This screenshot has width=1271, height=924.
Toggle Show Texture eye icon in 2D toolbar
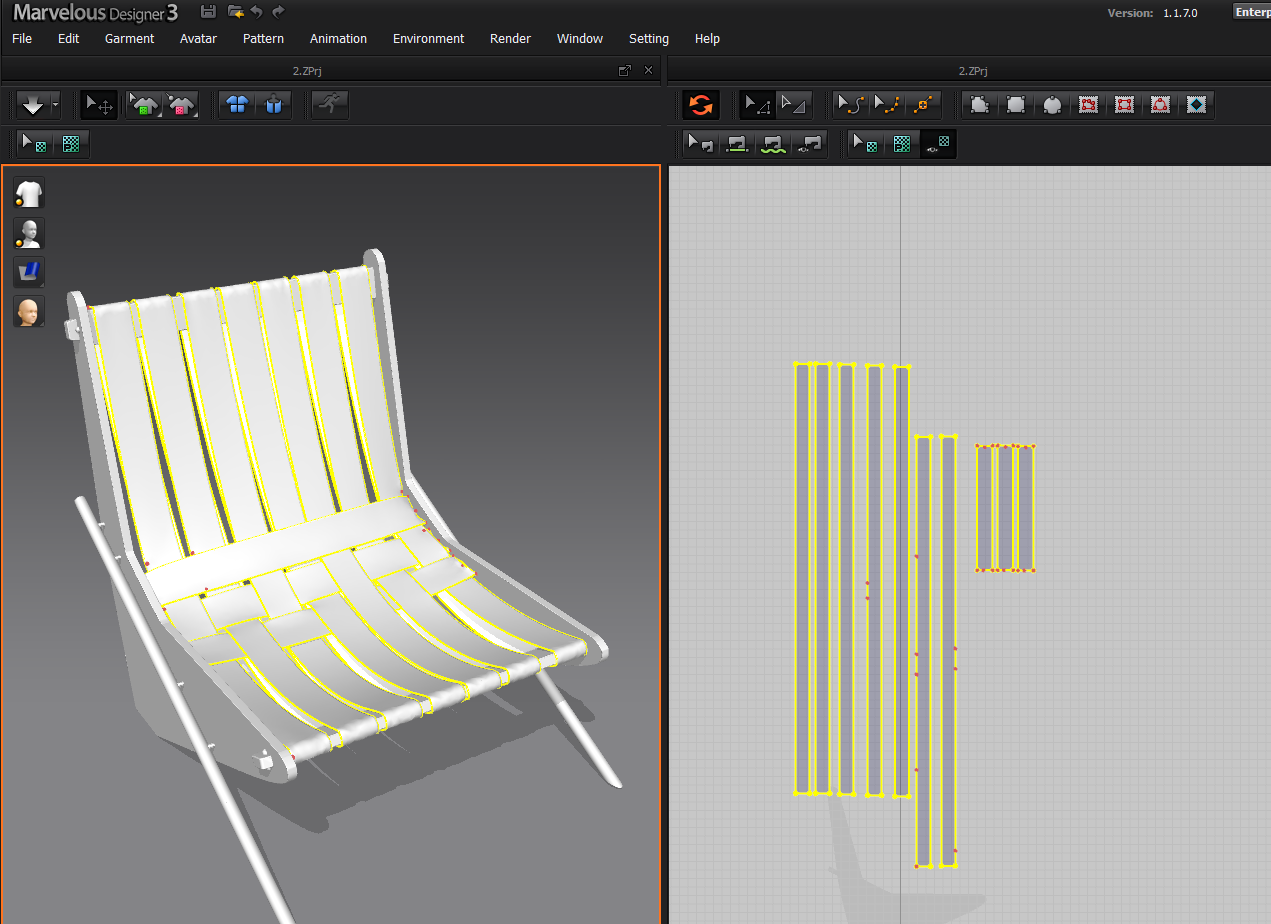click(938, 144)
